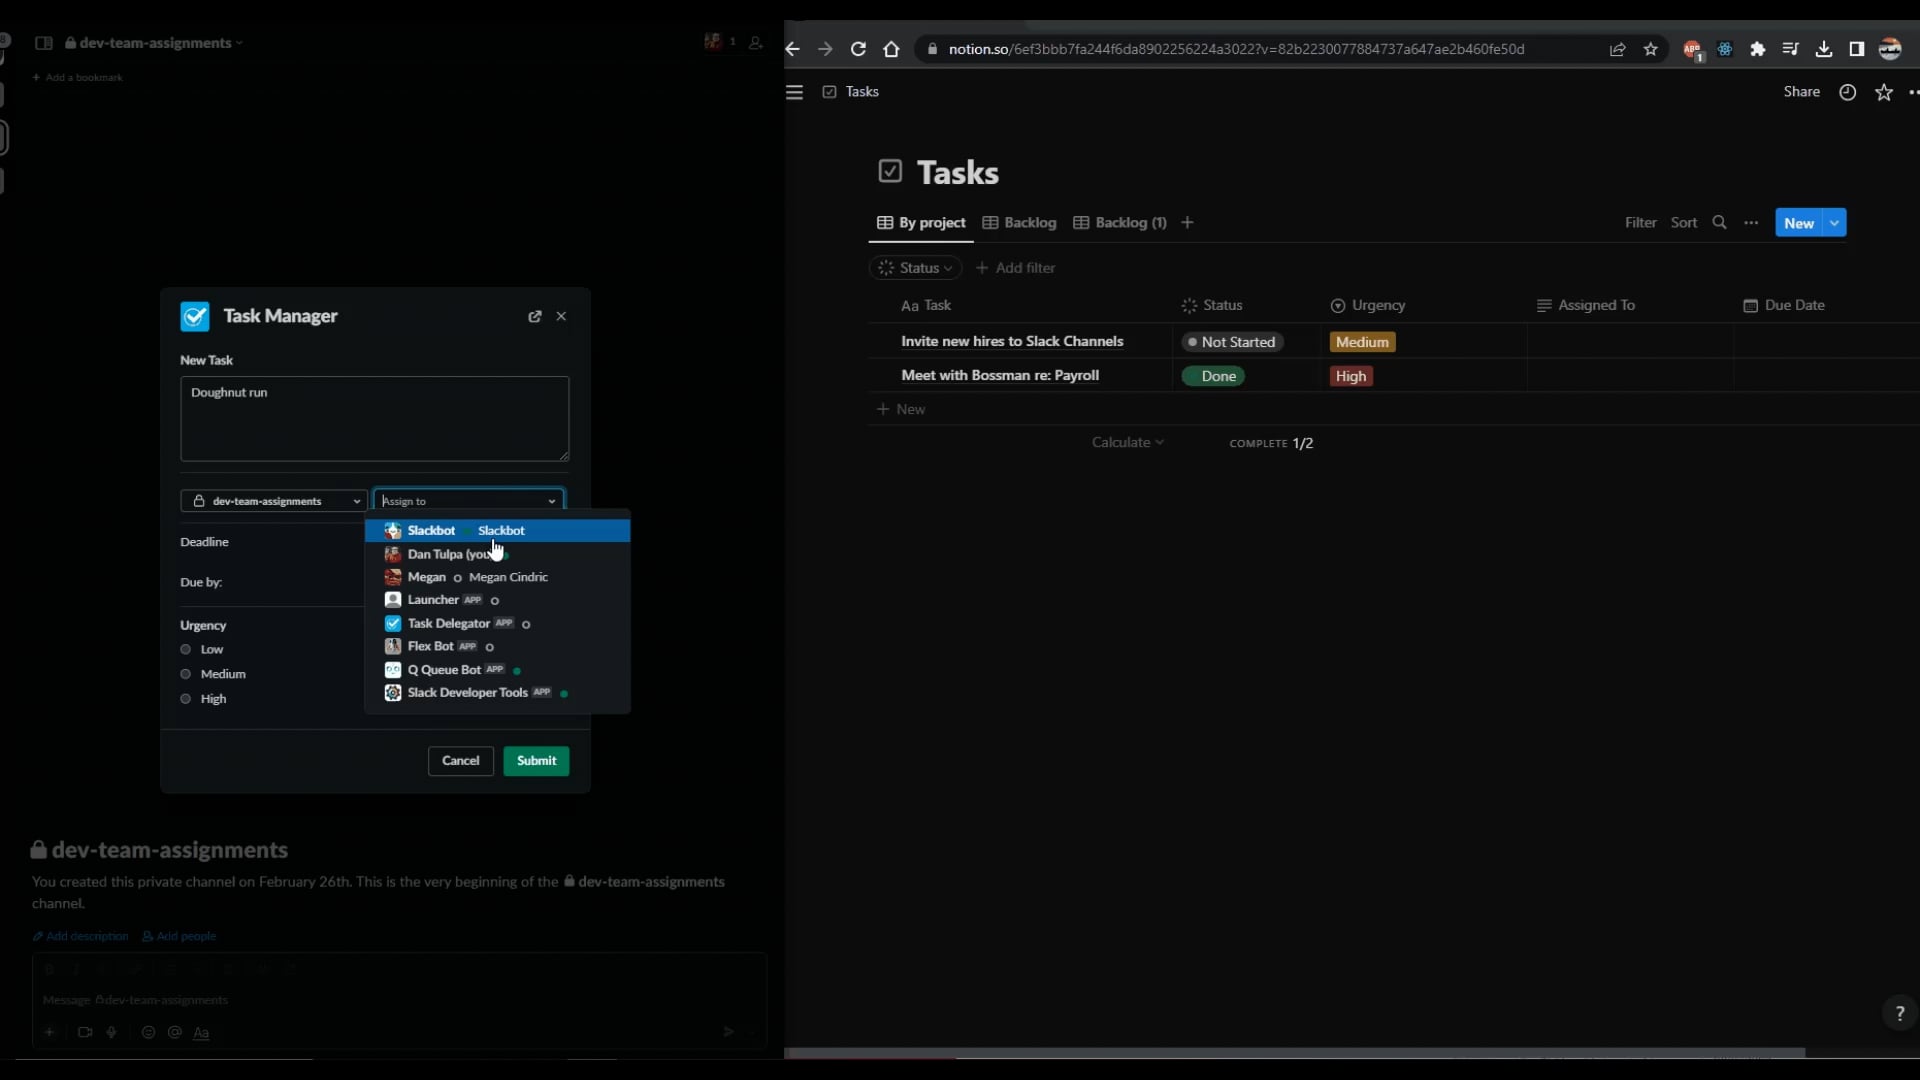This screenshot has width=1920, height=1080.
Task: Click the Add people link in the channel
Action: tap(186, 936)
